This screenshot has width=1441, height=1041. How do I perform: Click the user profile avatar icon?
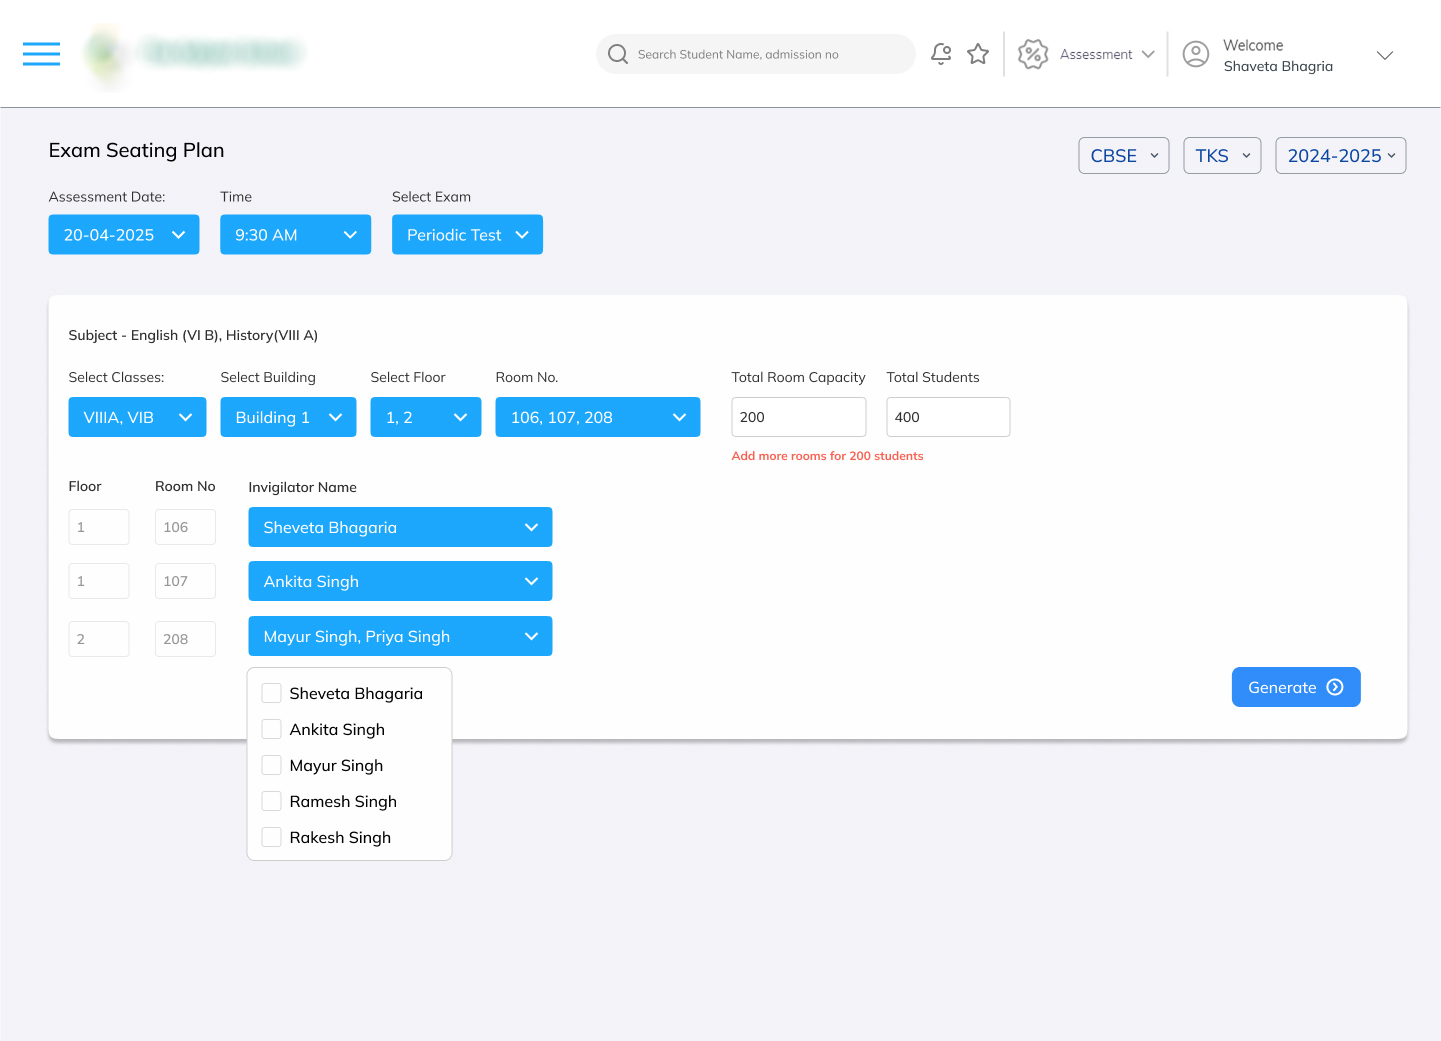[x=1195, y=54]
